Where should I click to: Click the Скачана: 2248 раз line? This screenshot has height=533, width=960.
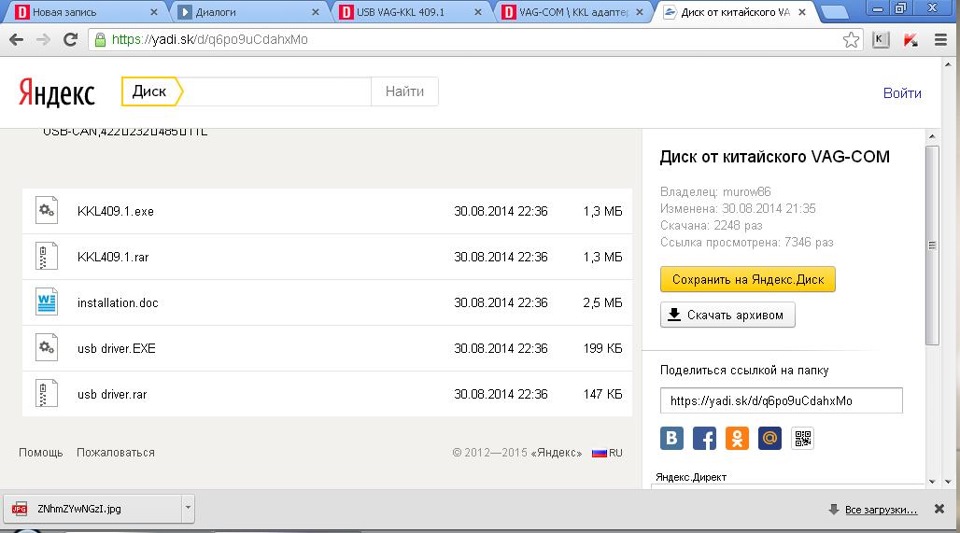point(711,225)
